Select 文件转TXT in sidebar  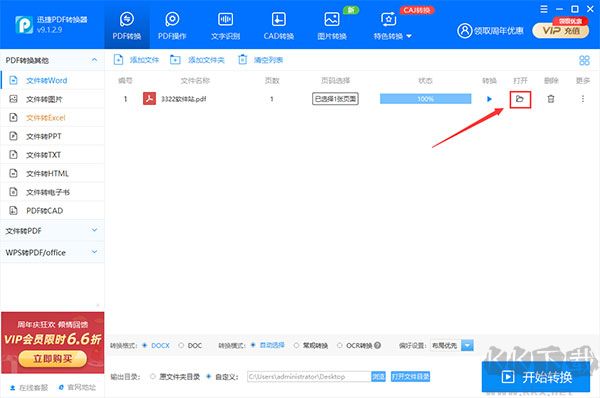pyautogui.click(x=52, y=155)
